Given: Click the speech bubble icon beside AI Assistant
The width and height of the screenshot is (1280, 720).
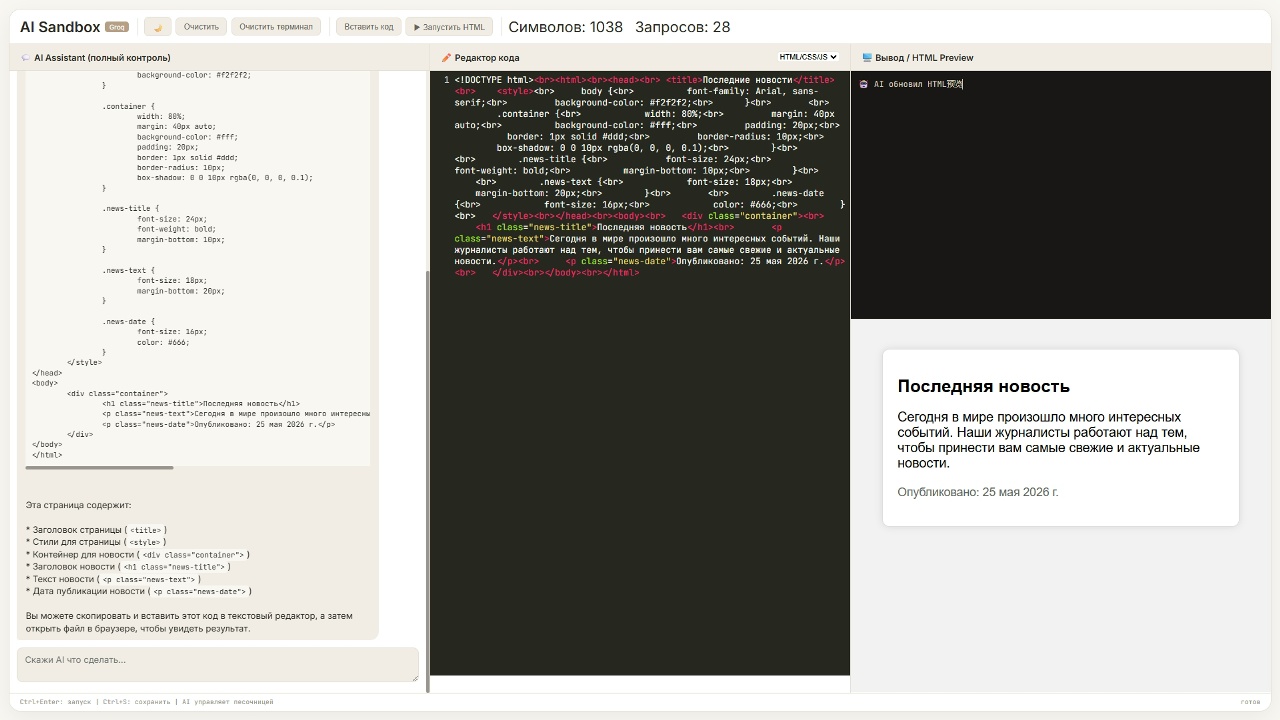Looking at the screenshot, I should click(25, 58).
